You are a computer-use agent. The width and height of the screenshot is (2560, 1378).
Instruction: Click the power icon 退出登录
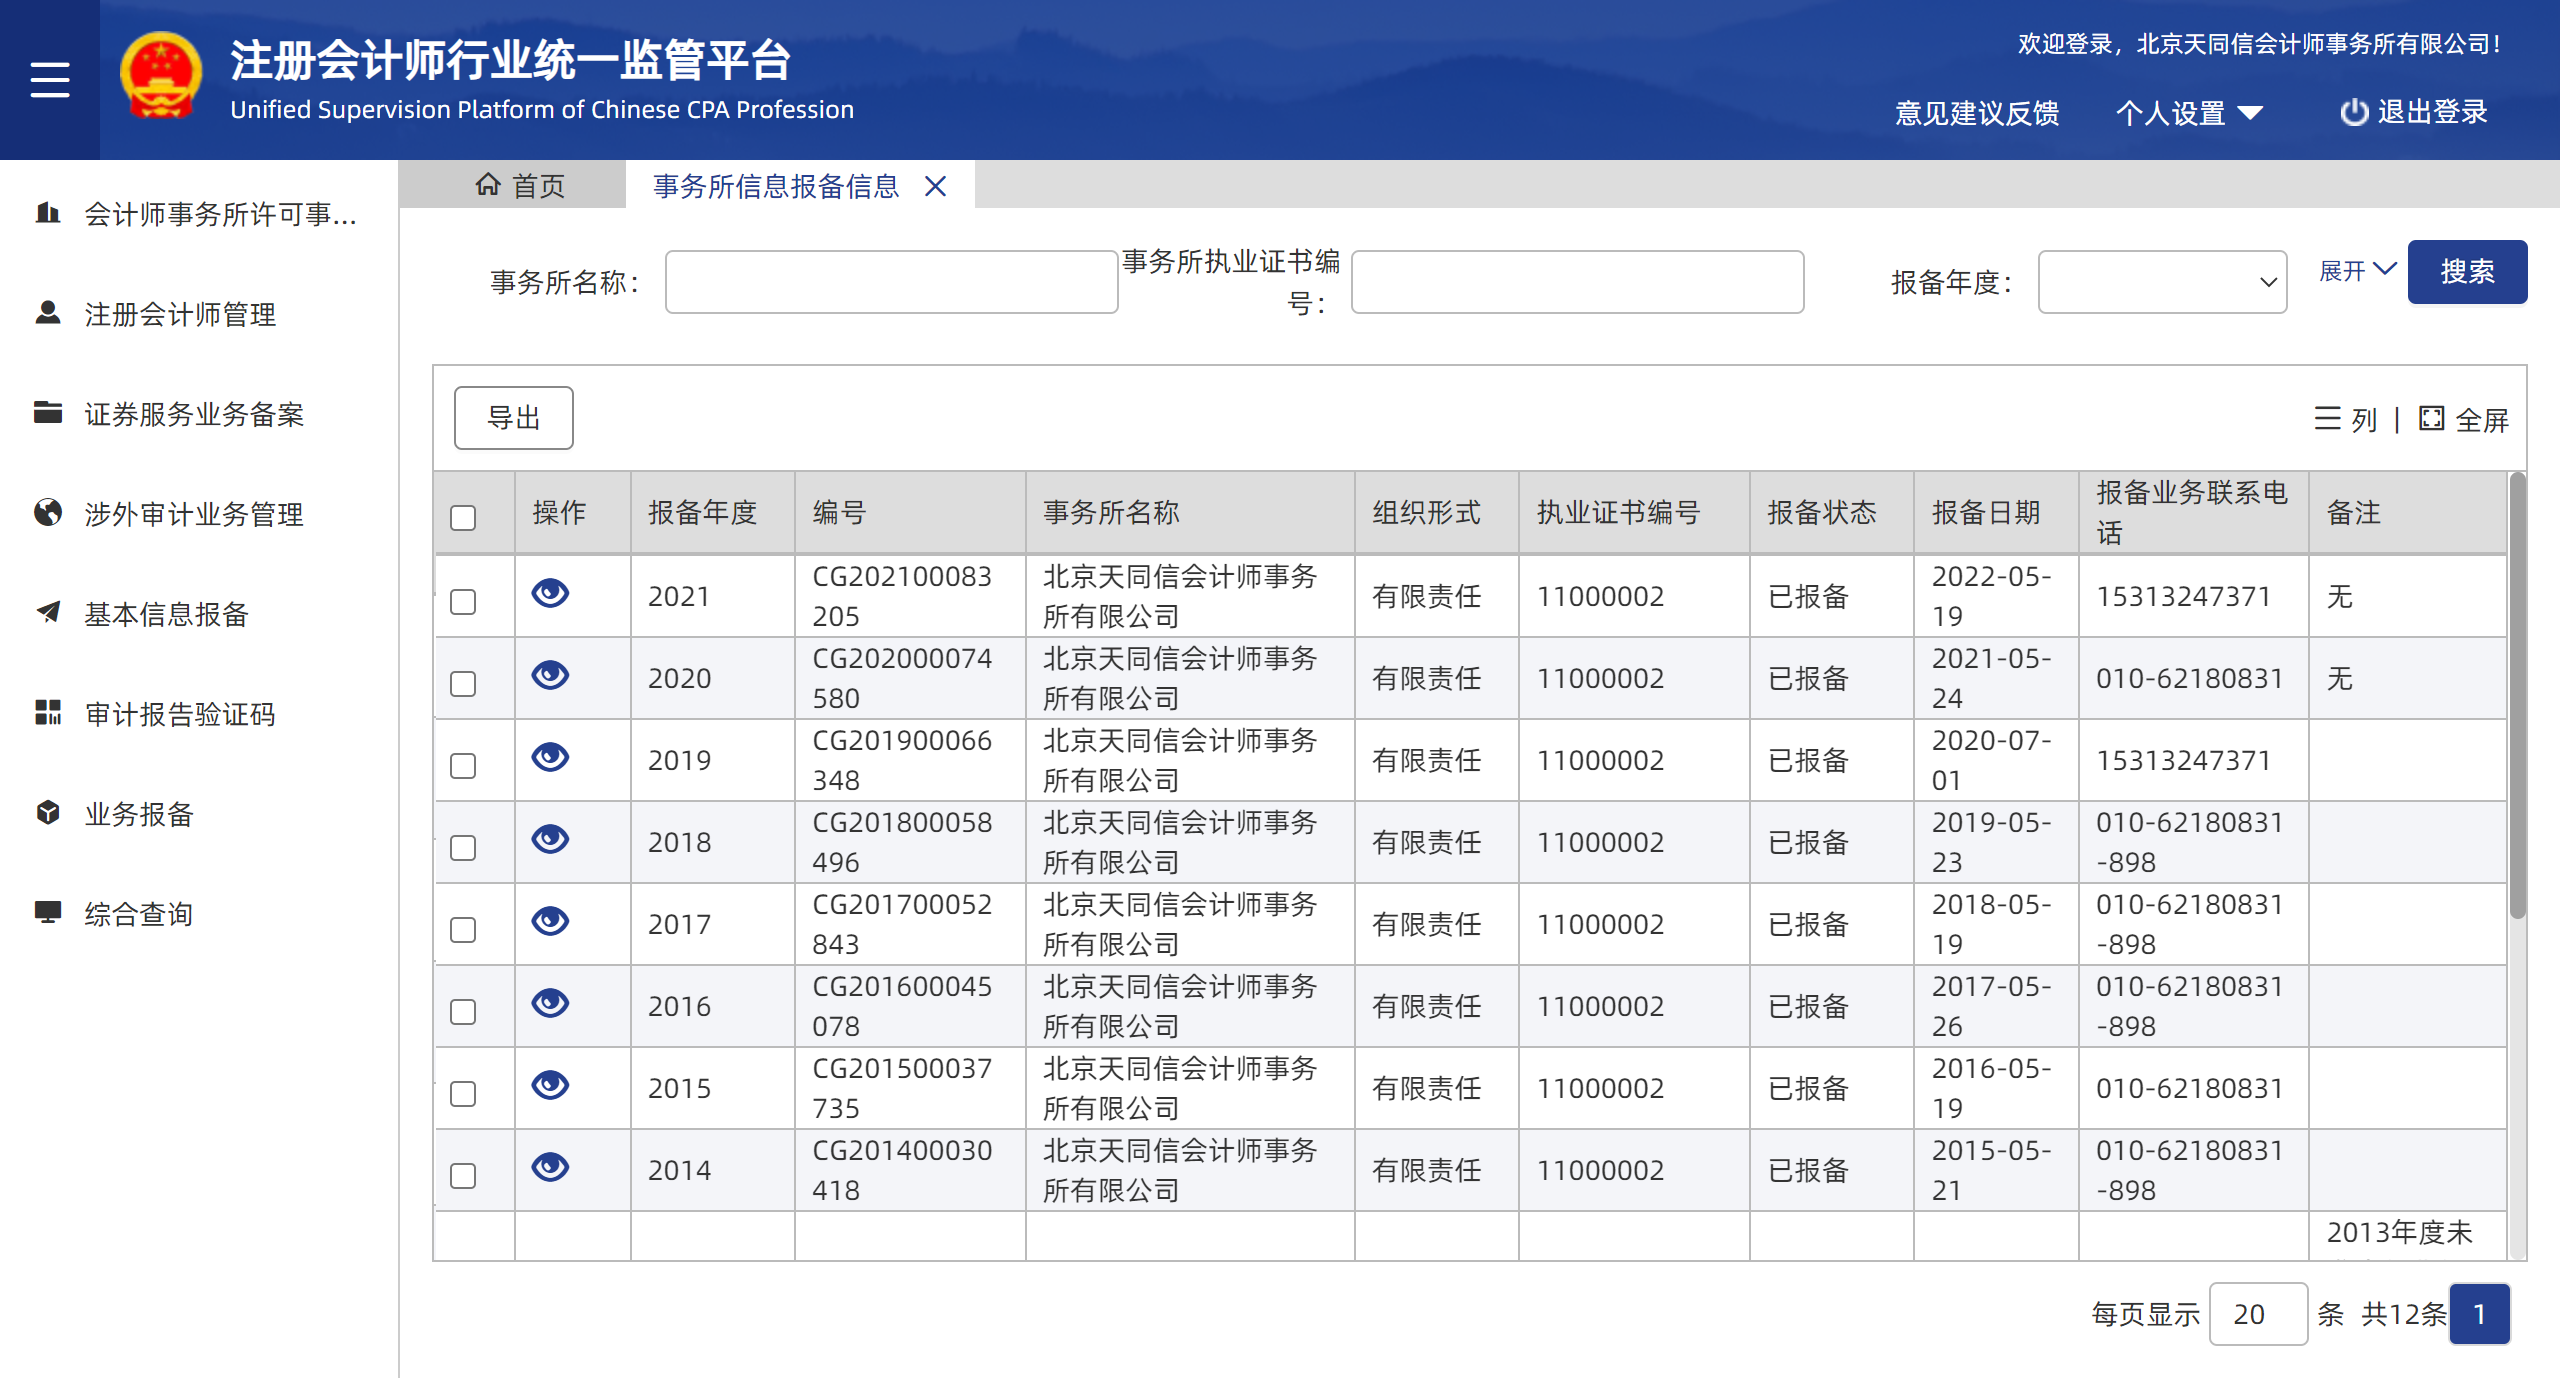(2354, 112)
